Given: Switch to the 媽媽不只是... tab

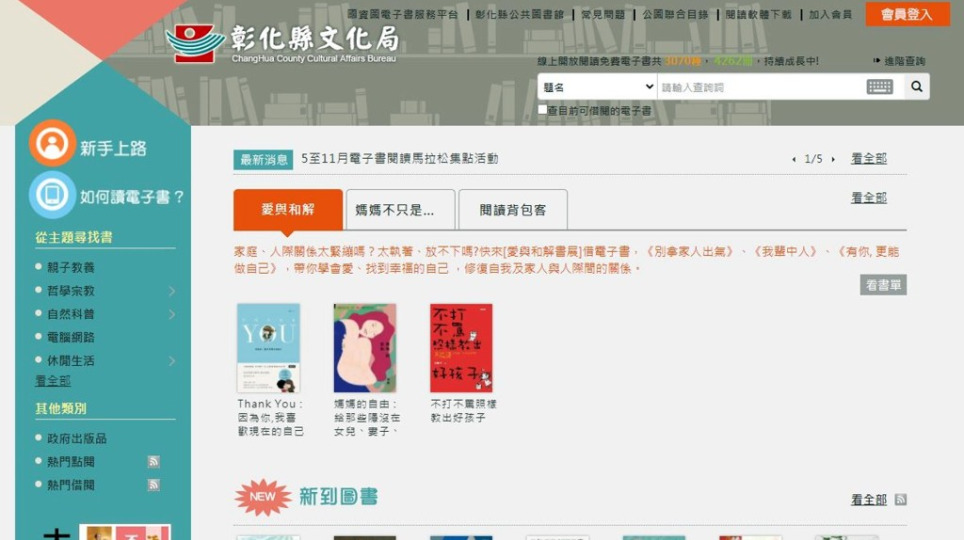Looking at the screenshot, I should pyautogui.click(x=400, y=210).
